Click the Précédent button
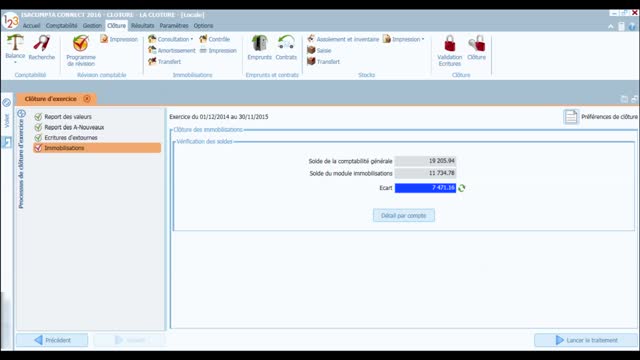640x360 pixels. (x=52, y=340)
